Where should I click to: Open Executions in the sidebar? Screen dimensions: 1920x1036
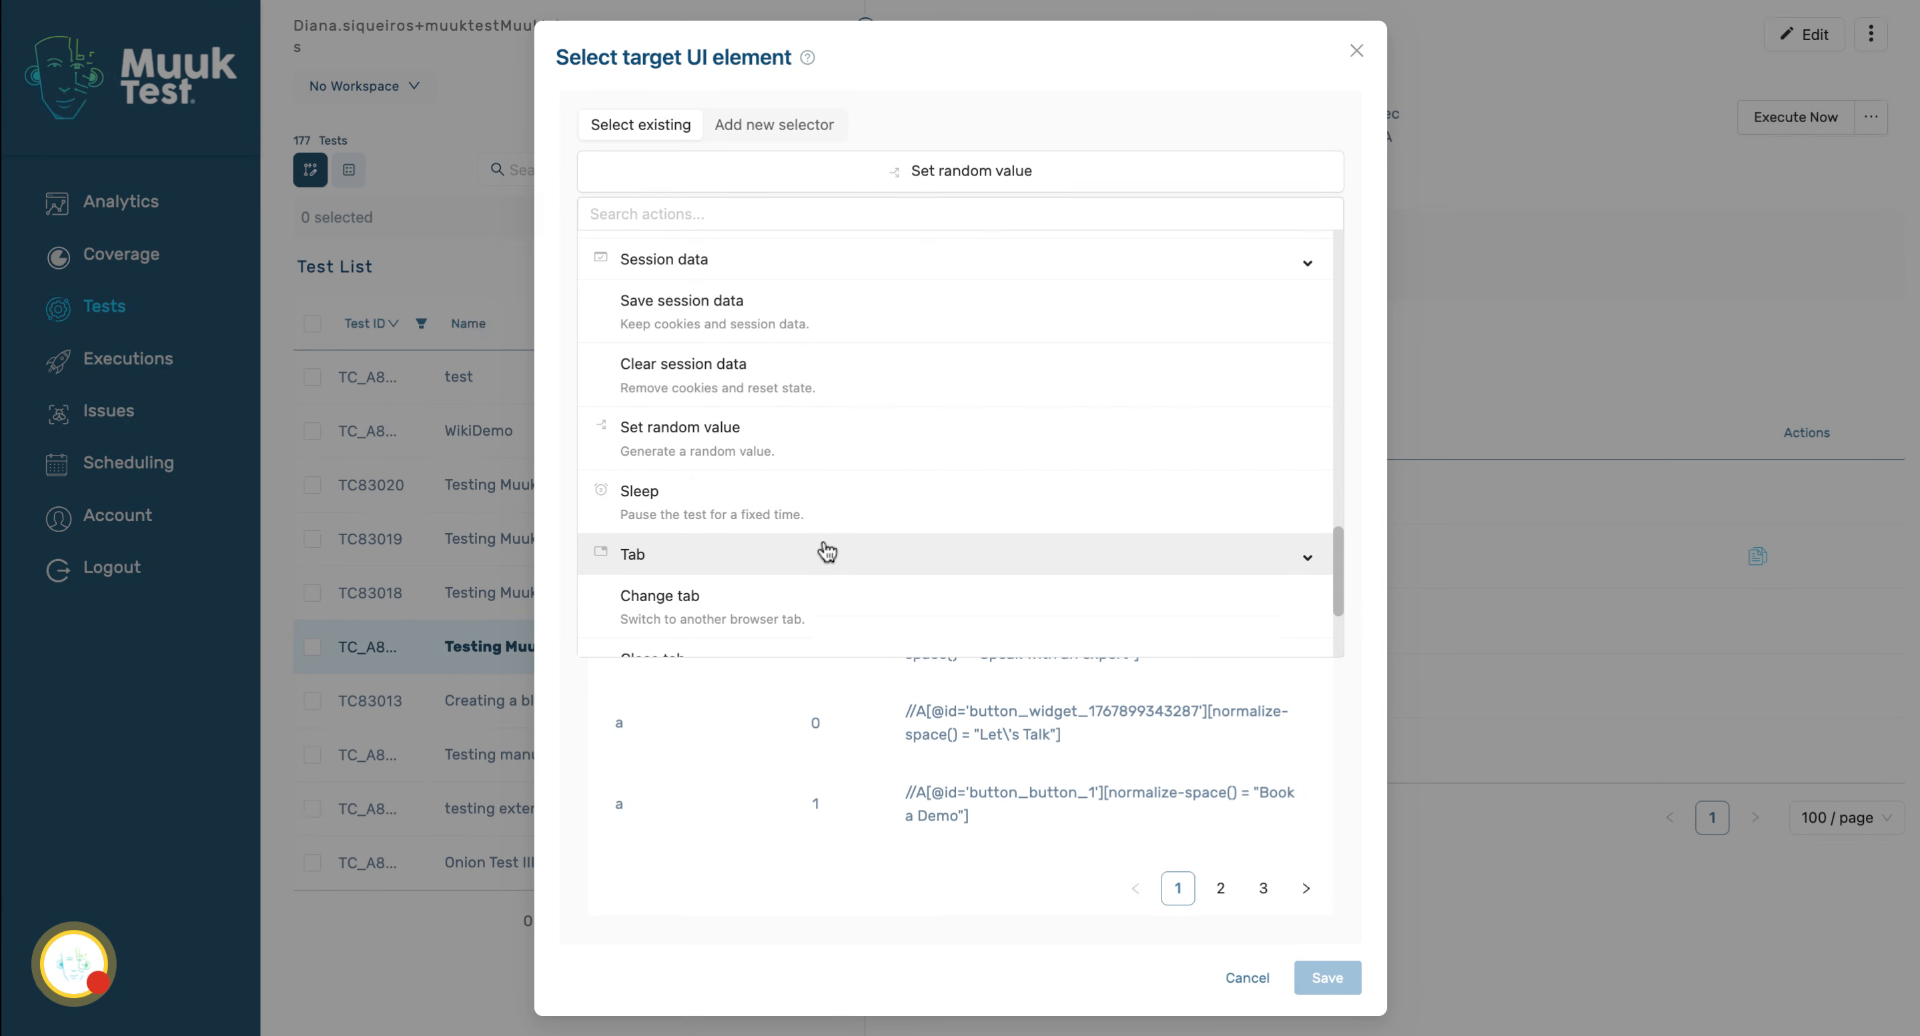point(127,359)
